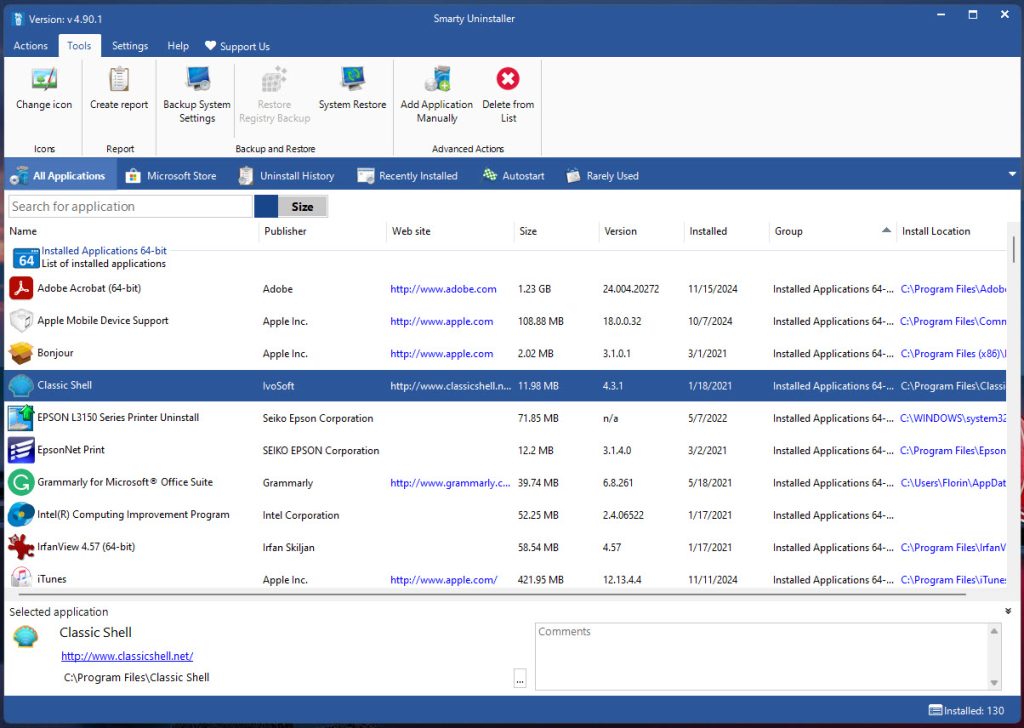Open EPSON L3150's WINDOWS install location
1024x728 pixels.
point(953,419)
